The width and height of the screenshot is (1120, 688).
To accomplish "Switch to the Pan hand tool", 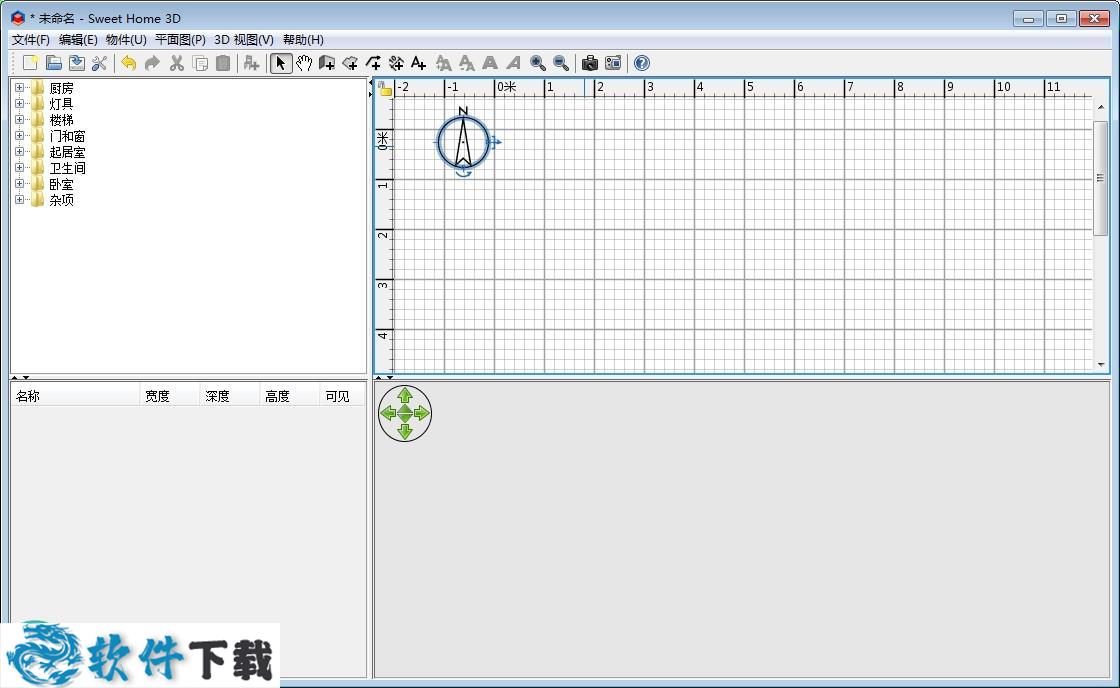I will pos(304,63).
